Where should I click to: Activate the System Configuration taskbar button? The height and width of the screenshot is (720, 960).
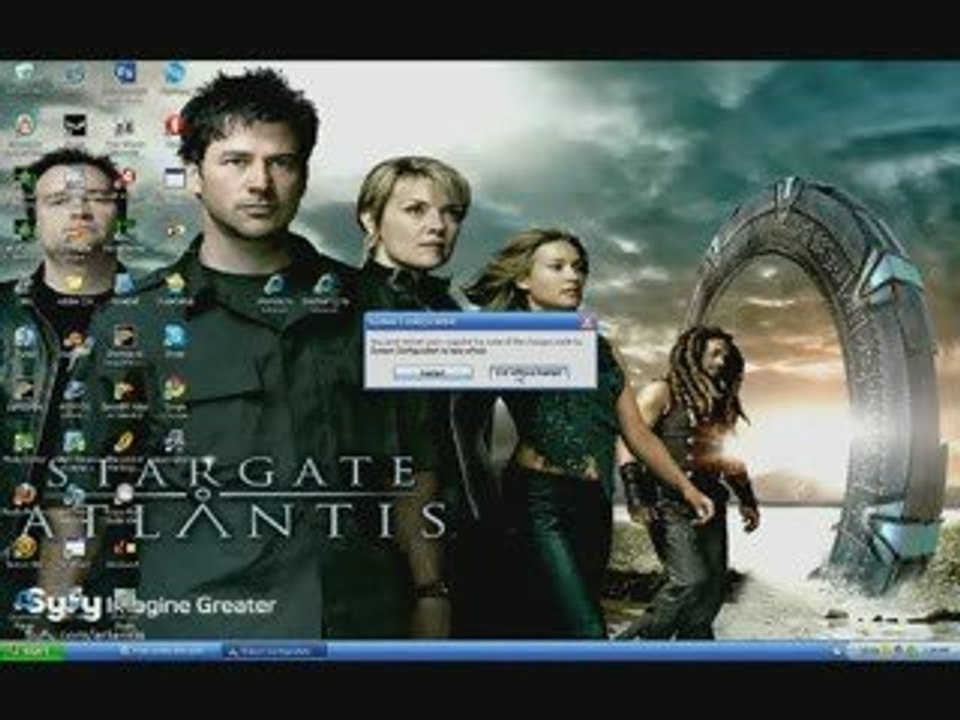click(x=274, y=651)
